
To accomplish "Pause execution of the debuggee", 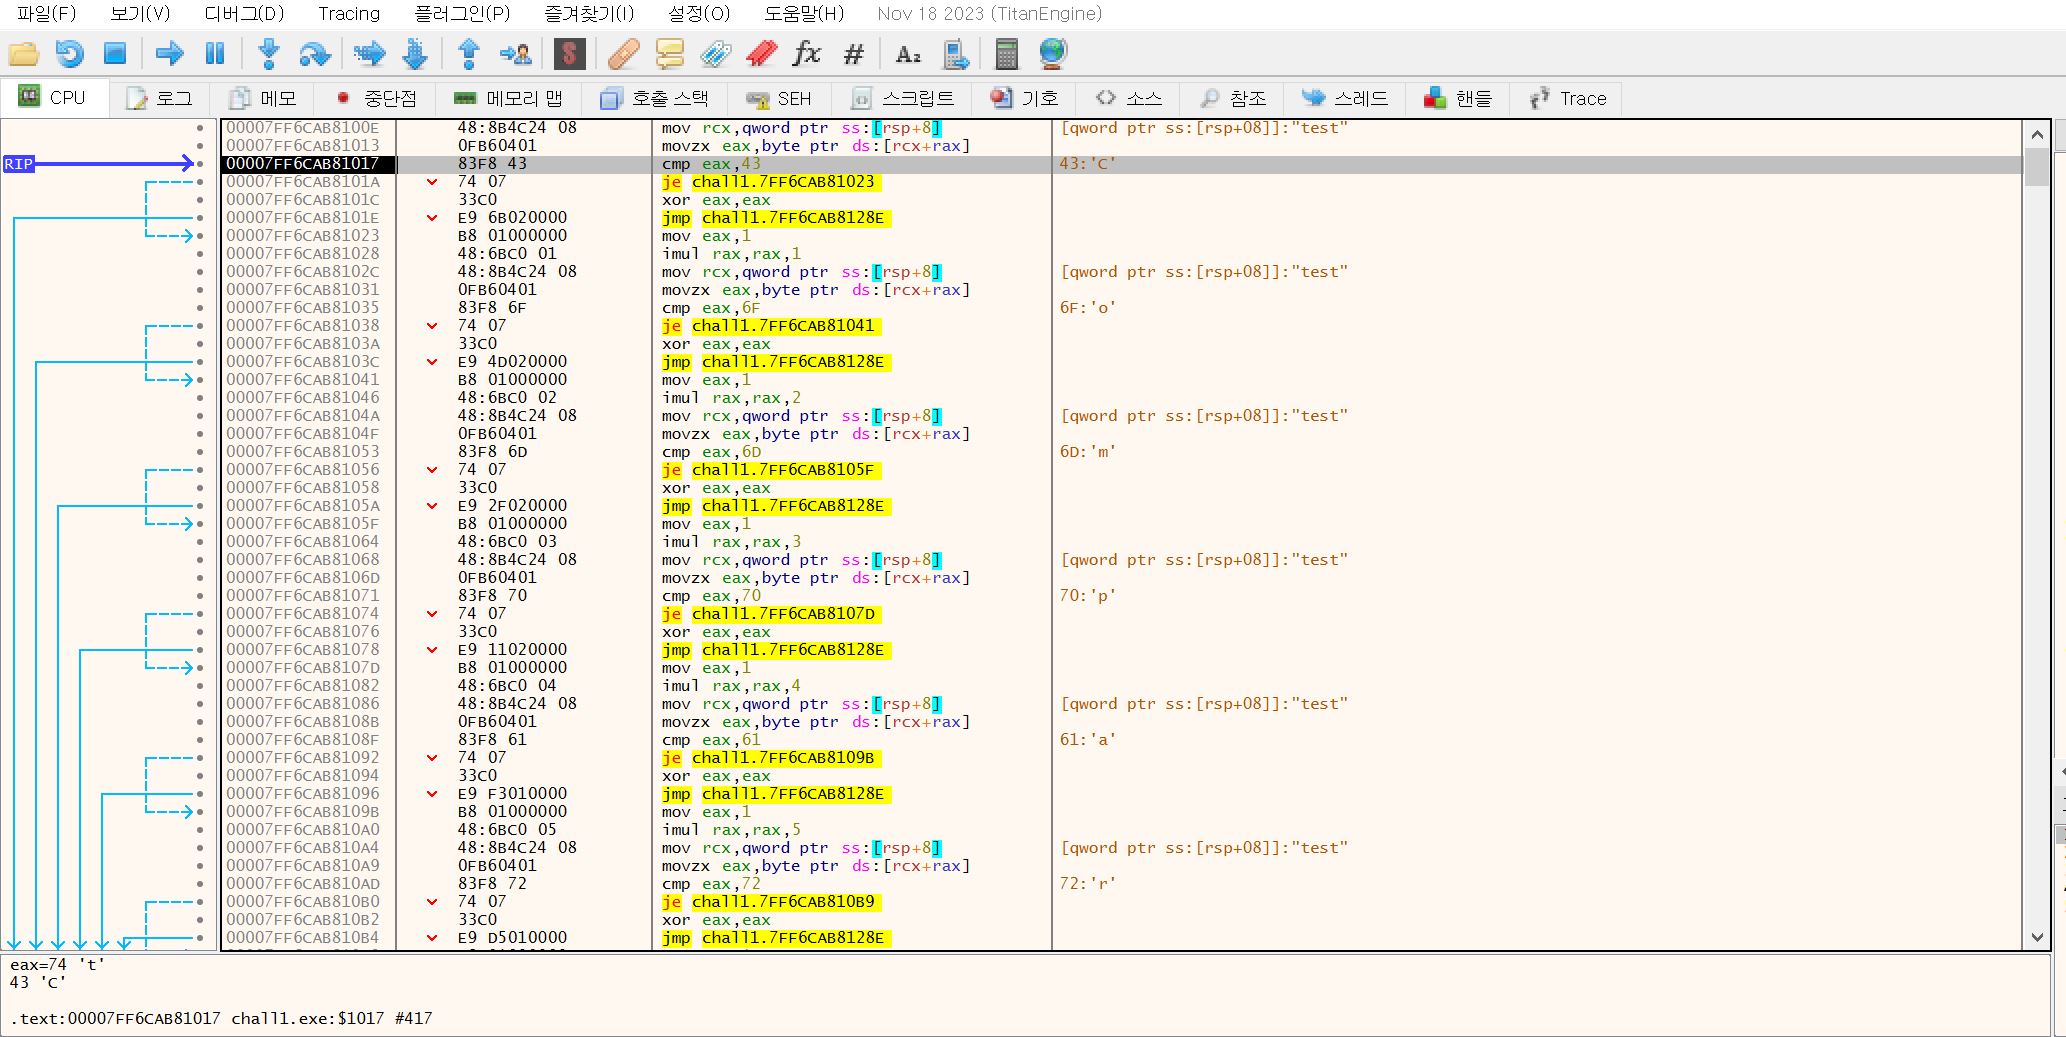I will pos(215,54).
